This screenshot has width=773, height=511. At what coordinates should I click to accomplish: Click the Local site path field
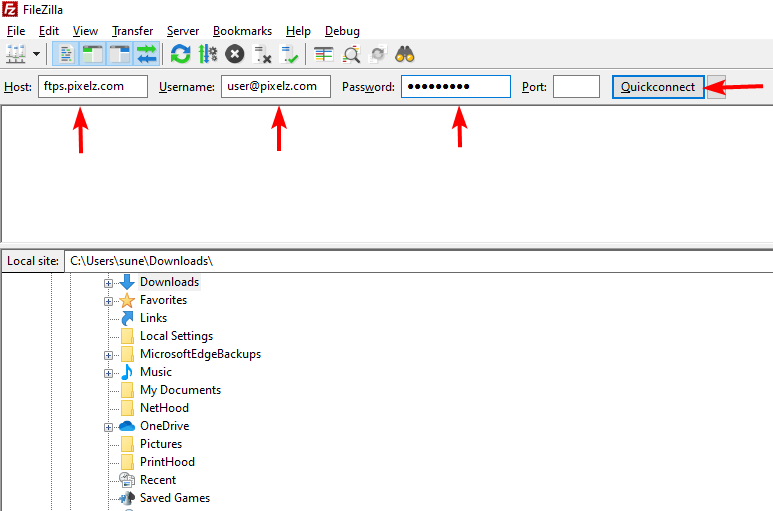coord(419,261)
